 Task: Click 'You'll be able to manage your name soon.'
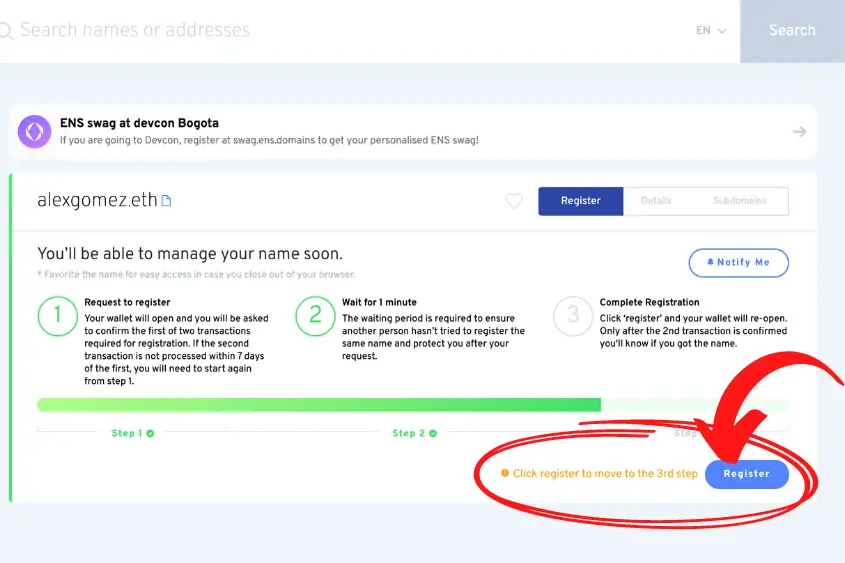pyautogui.click(x=190, y=254)
